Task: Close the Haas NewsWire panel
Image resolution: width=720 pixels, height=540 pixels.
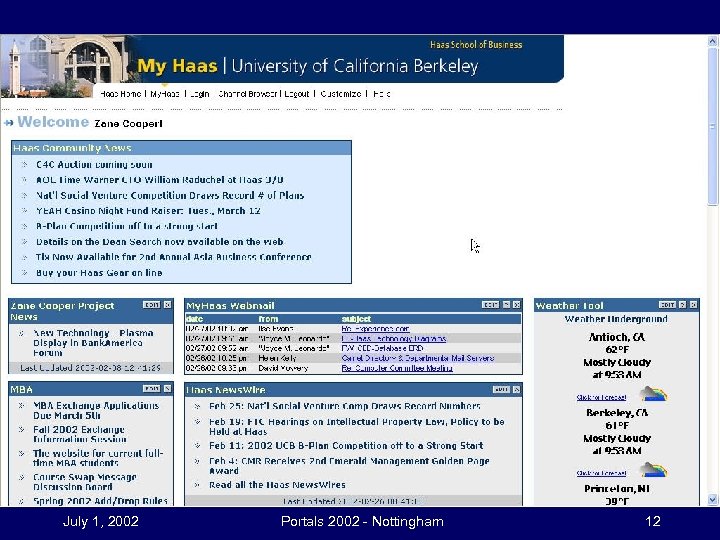Action: click(517, 389)
